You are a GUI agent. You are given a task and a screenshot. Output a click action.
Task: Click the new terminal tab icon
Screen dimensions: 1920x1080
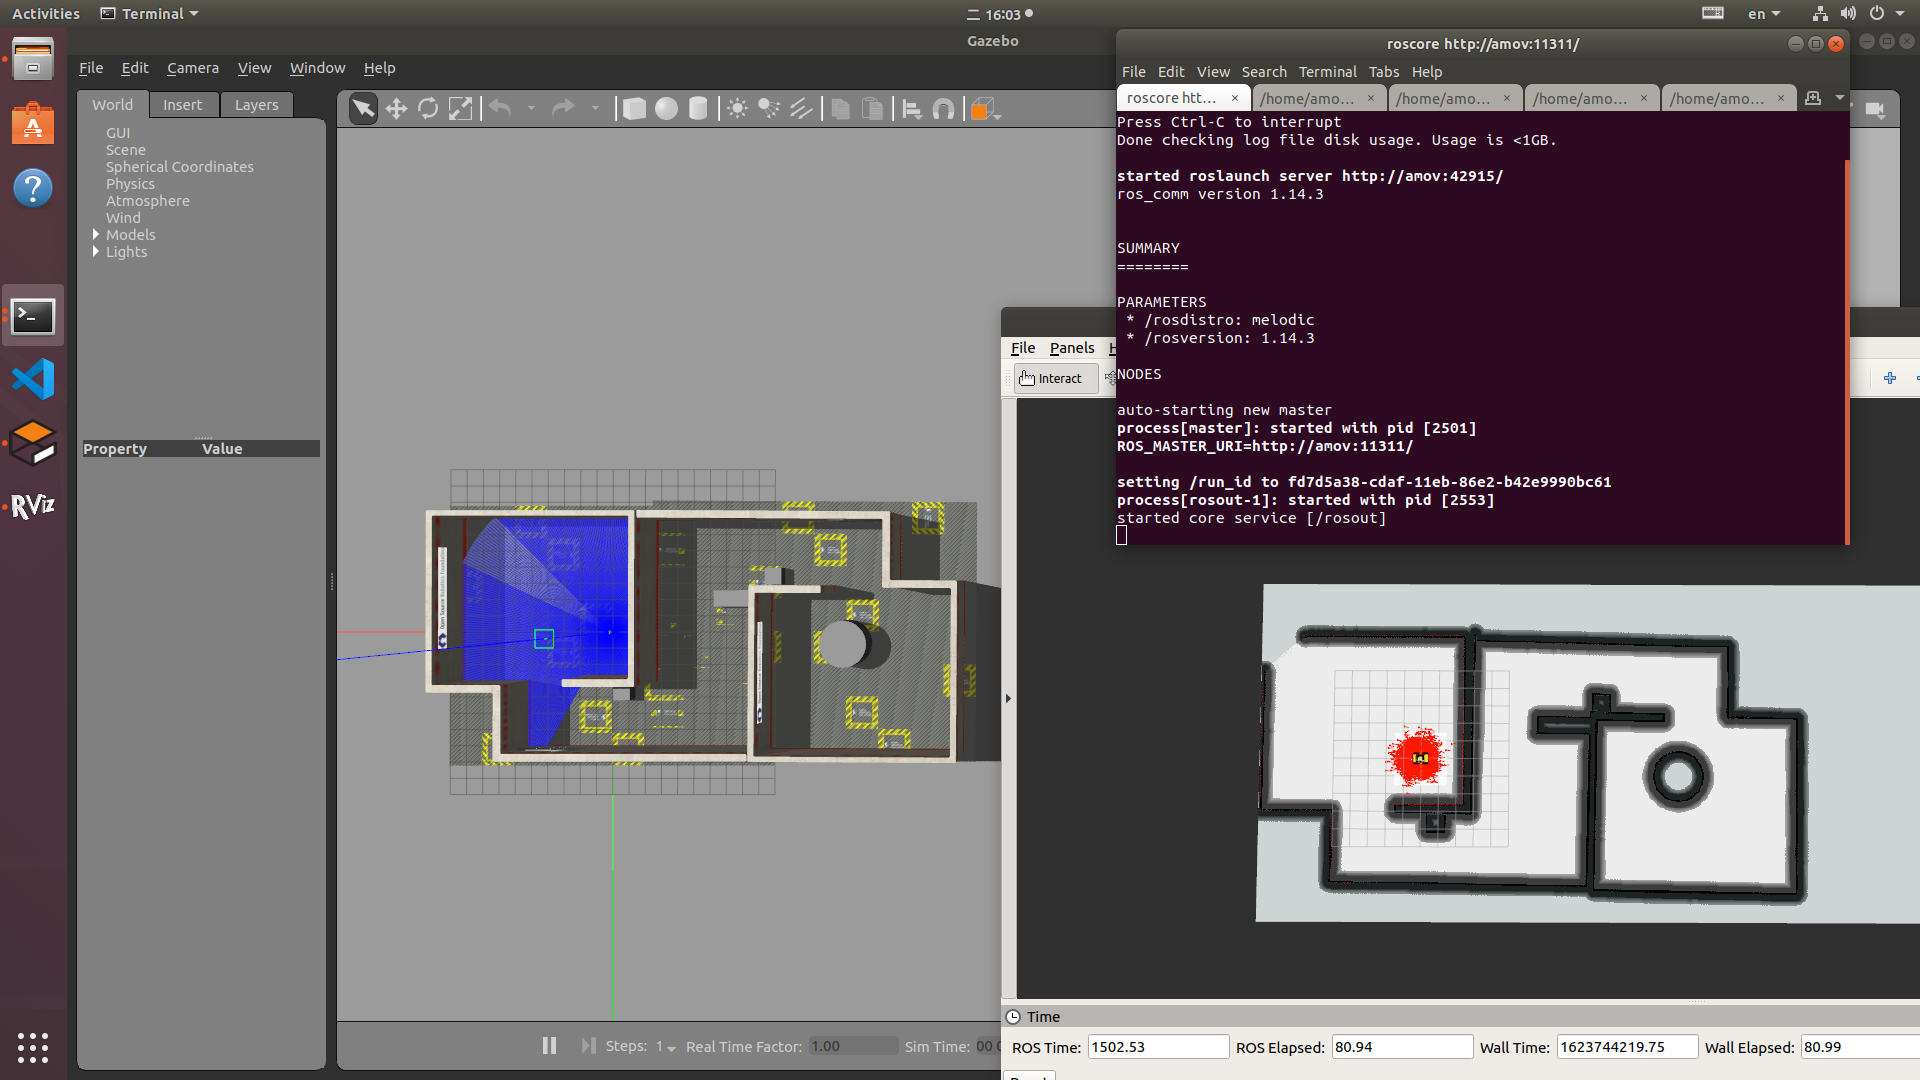coord(1813,98)
